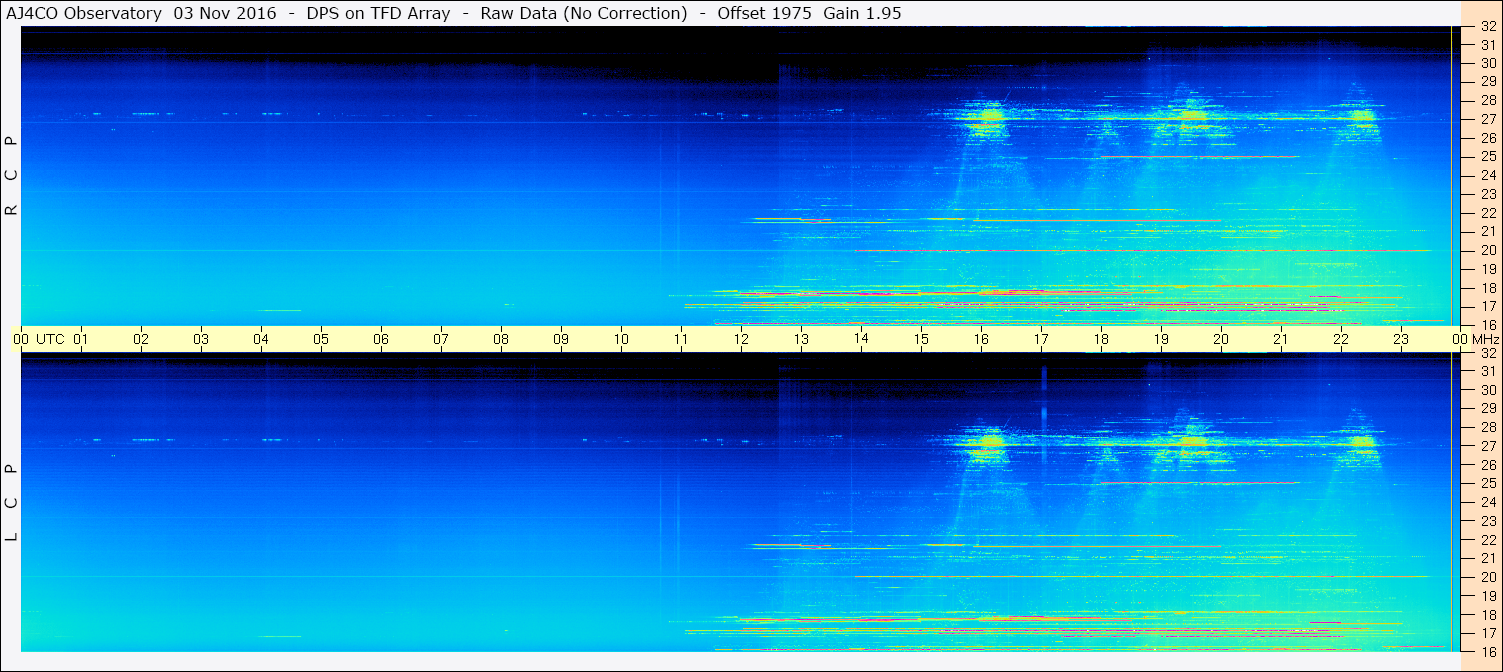
Task: Click the 16 UTC hour marker
Action: (x=981, y=339)
